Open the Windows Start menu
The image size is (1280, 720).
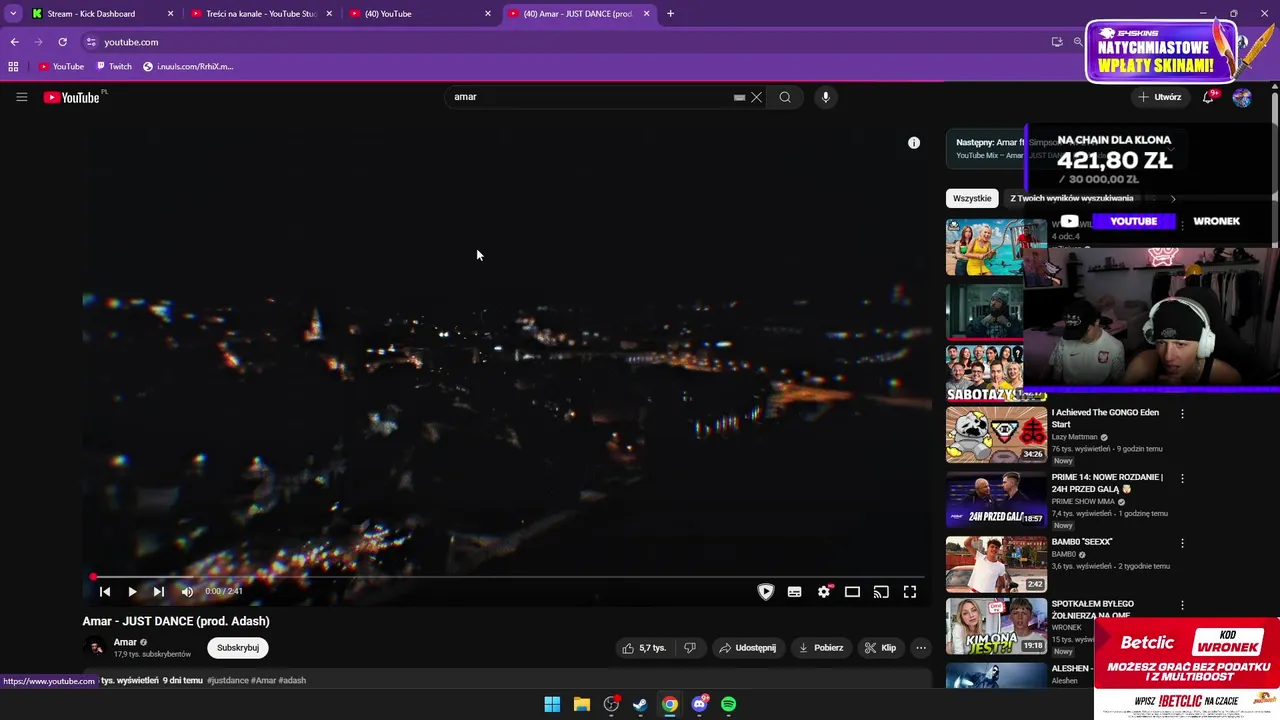(552, 704)
